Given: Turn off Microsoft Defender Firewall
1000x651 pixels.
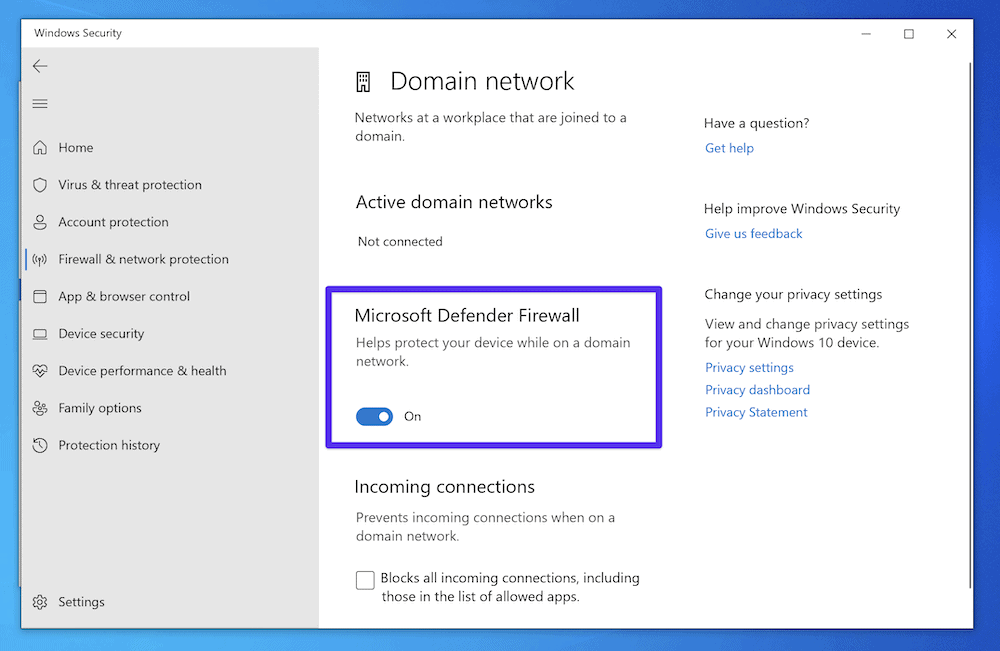Looking at the screenshot, I should tap(374, 416).
